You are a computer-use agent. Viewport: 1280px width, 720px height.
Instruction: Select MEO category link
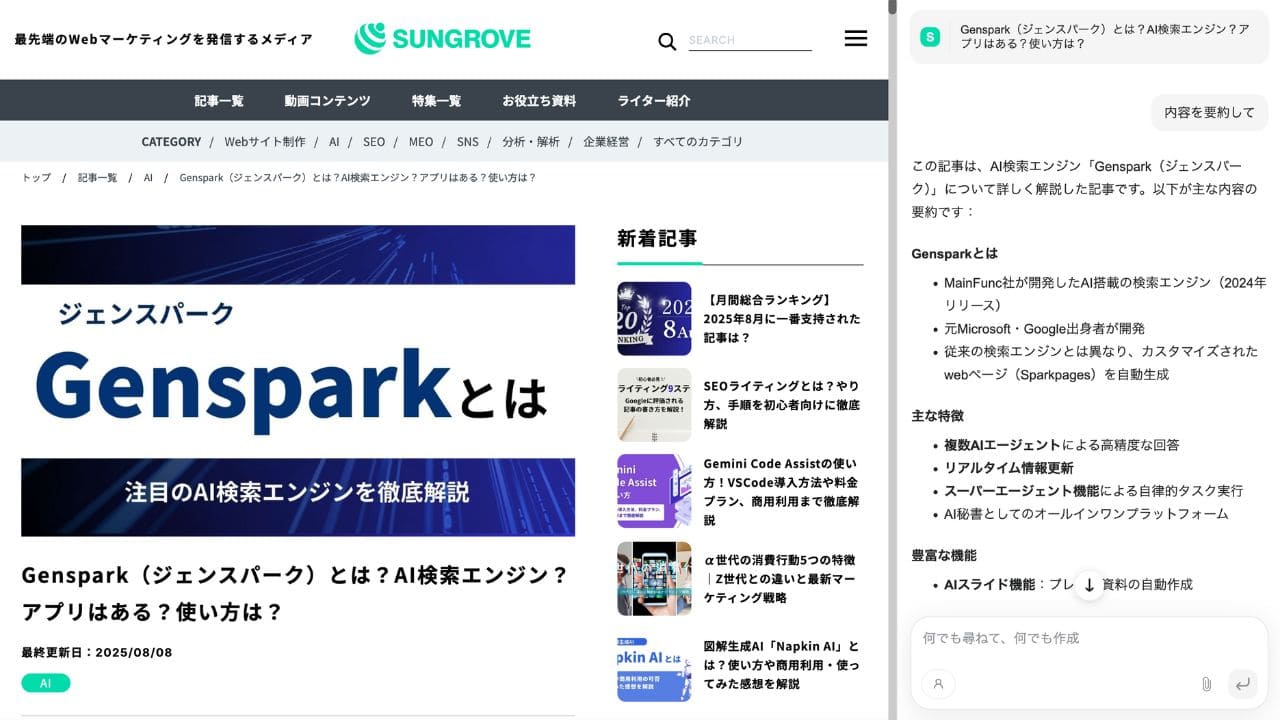point(421,142)
